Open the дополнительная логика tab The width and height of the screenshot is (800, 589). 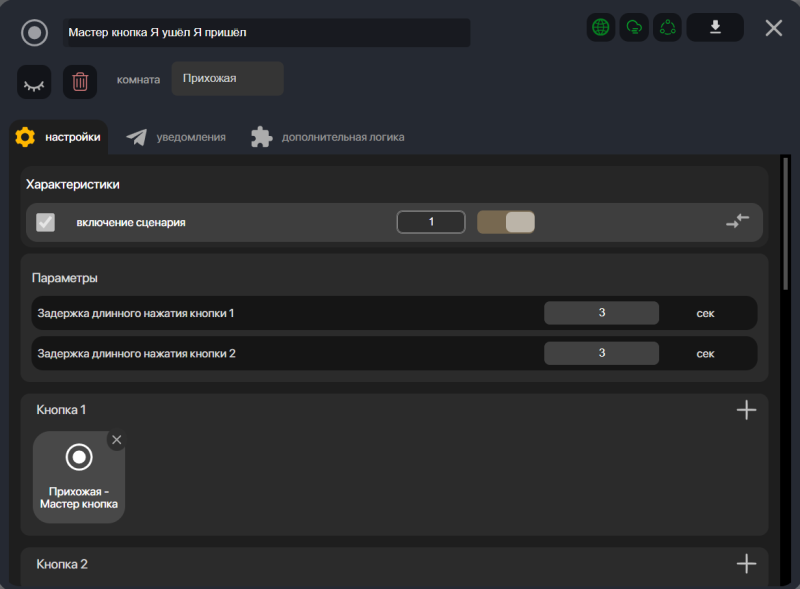[328, 137]
